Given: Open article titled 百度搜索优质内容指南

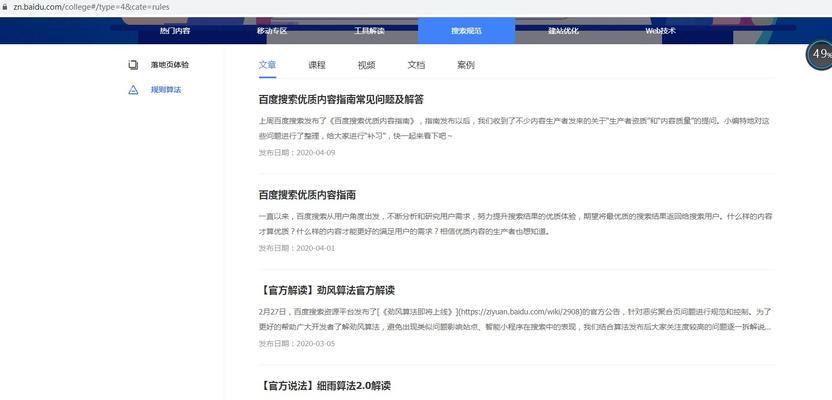Looking at the screenshot, I should pos(307,195).
